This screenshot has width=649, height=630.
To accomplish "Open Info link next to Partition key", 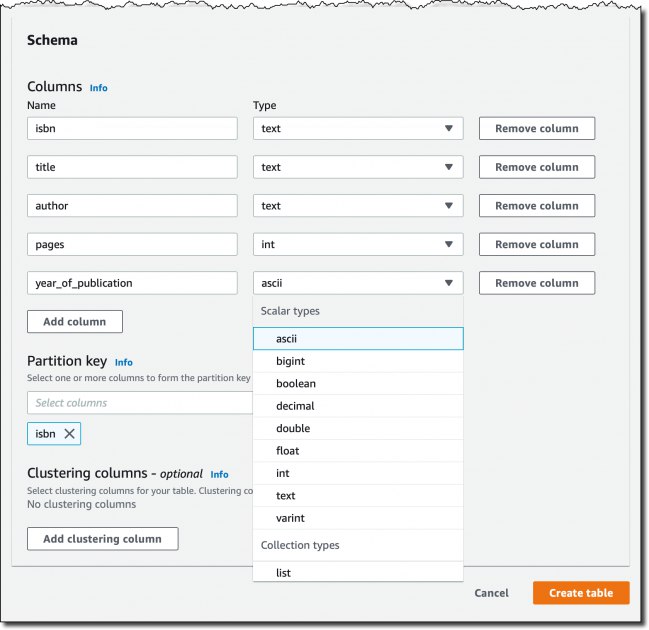I will 124,362.
